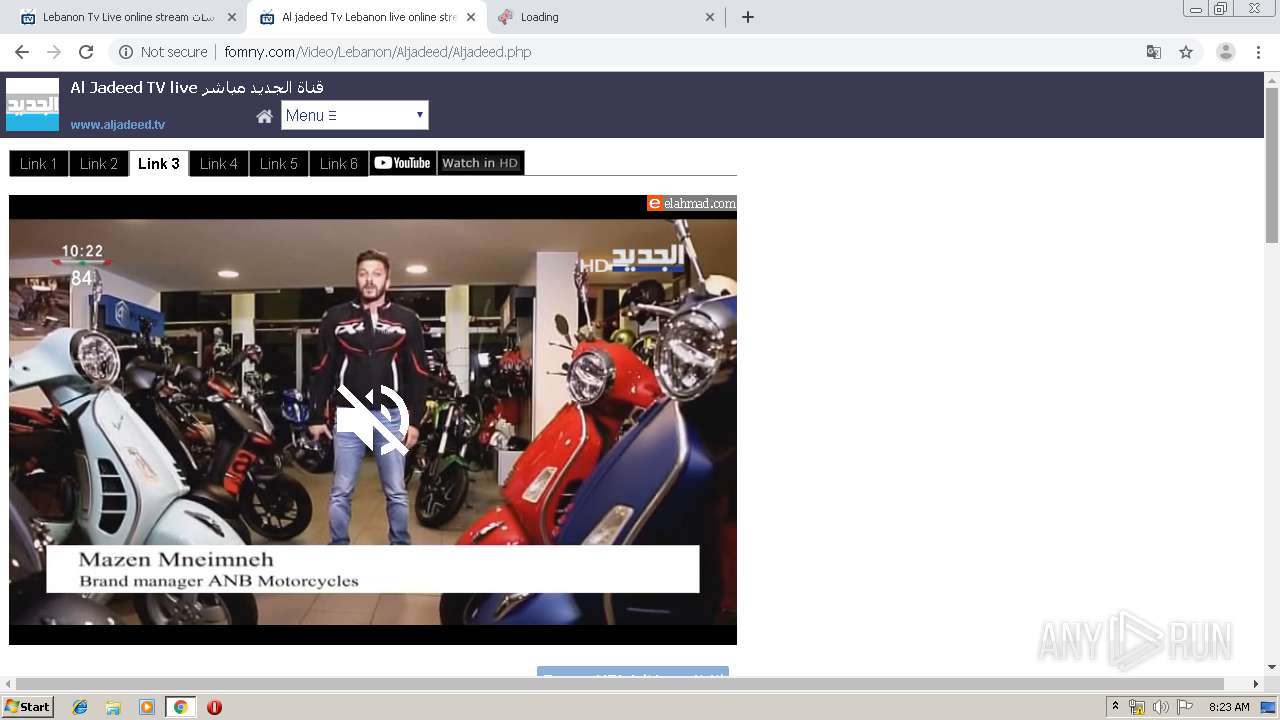The width and height of the screenshot is (1280, 720).
Task: Open the network tray icon
Action: pyautogui.click(x=1137, y=707)
